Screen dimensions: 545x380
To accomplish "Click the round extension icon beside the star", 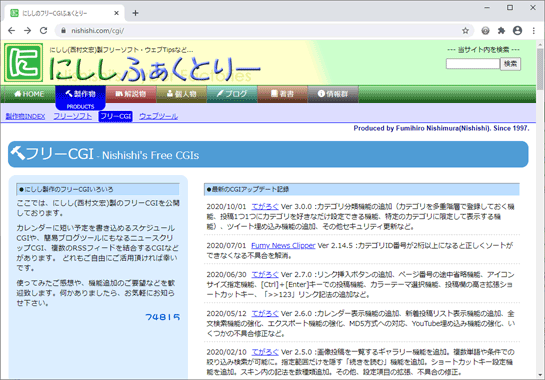I will coord(485,31).
